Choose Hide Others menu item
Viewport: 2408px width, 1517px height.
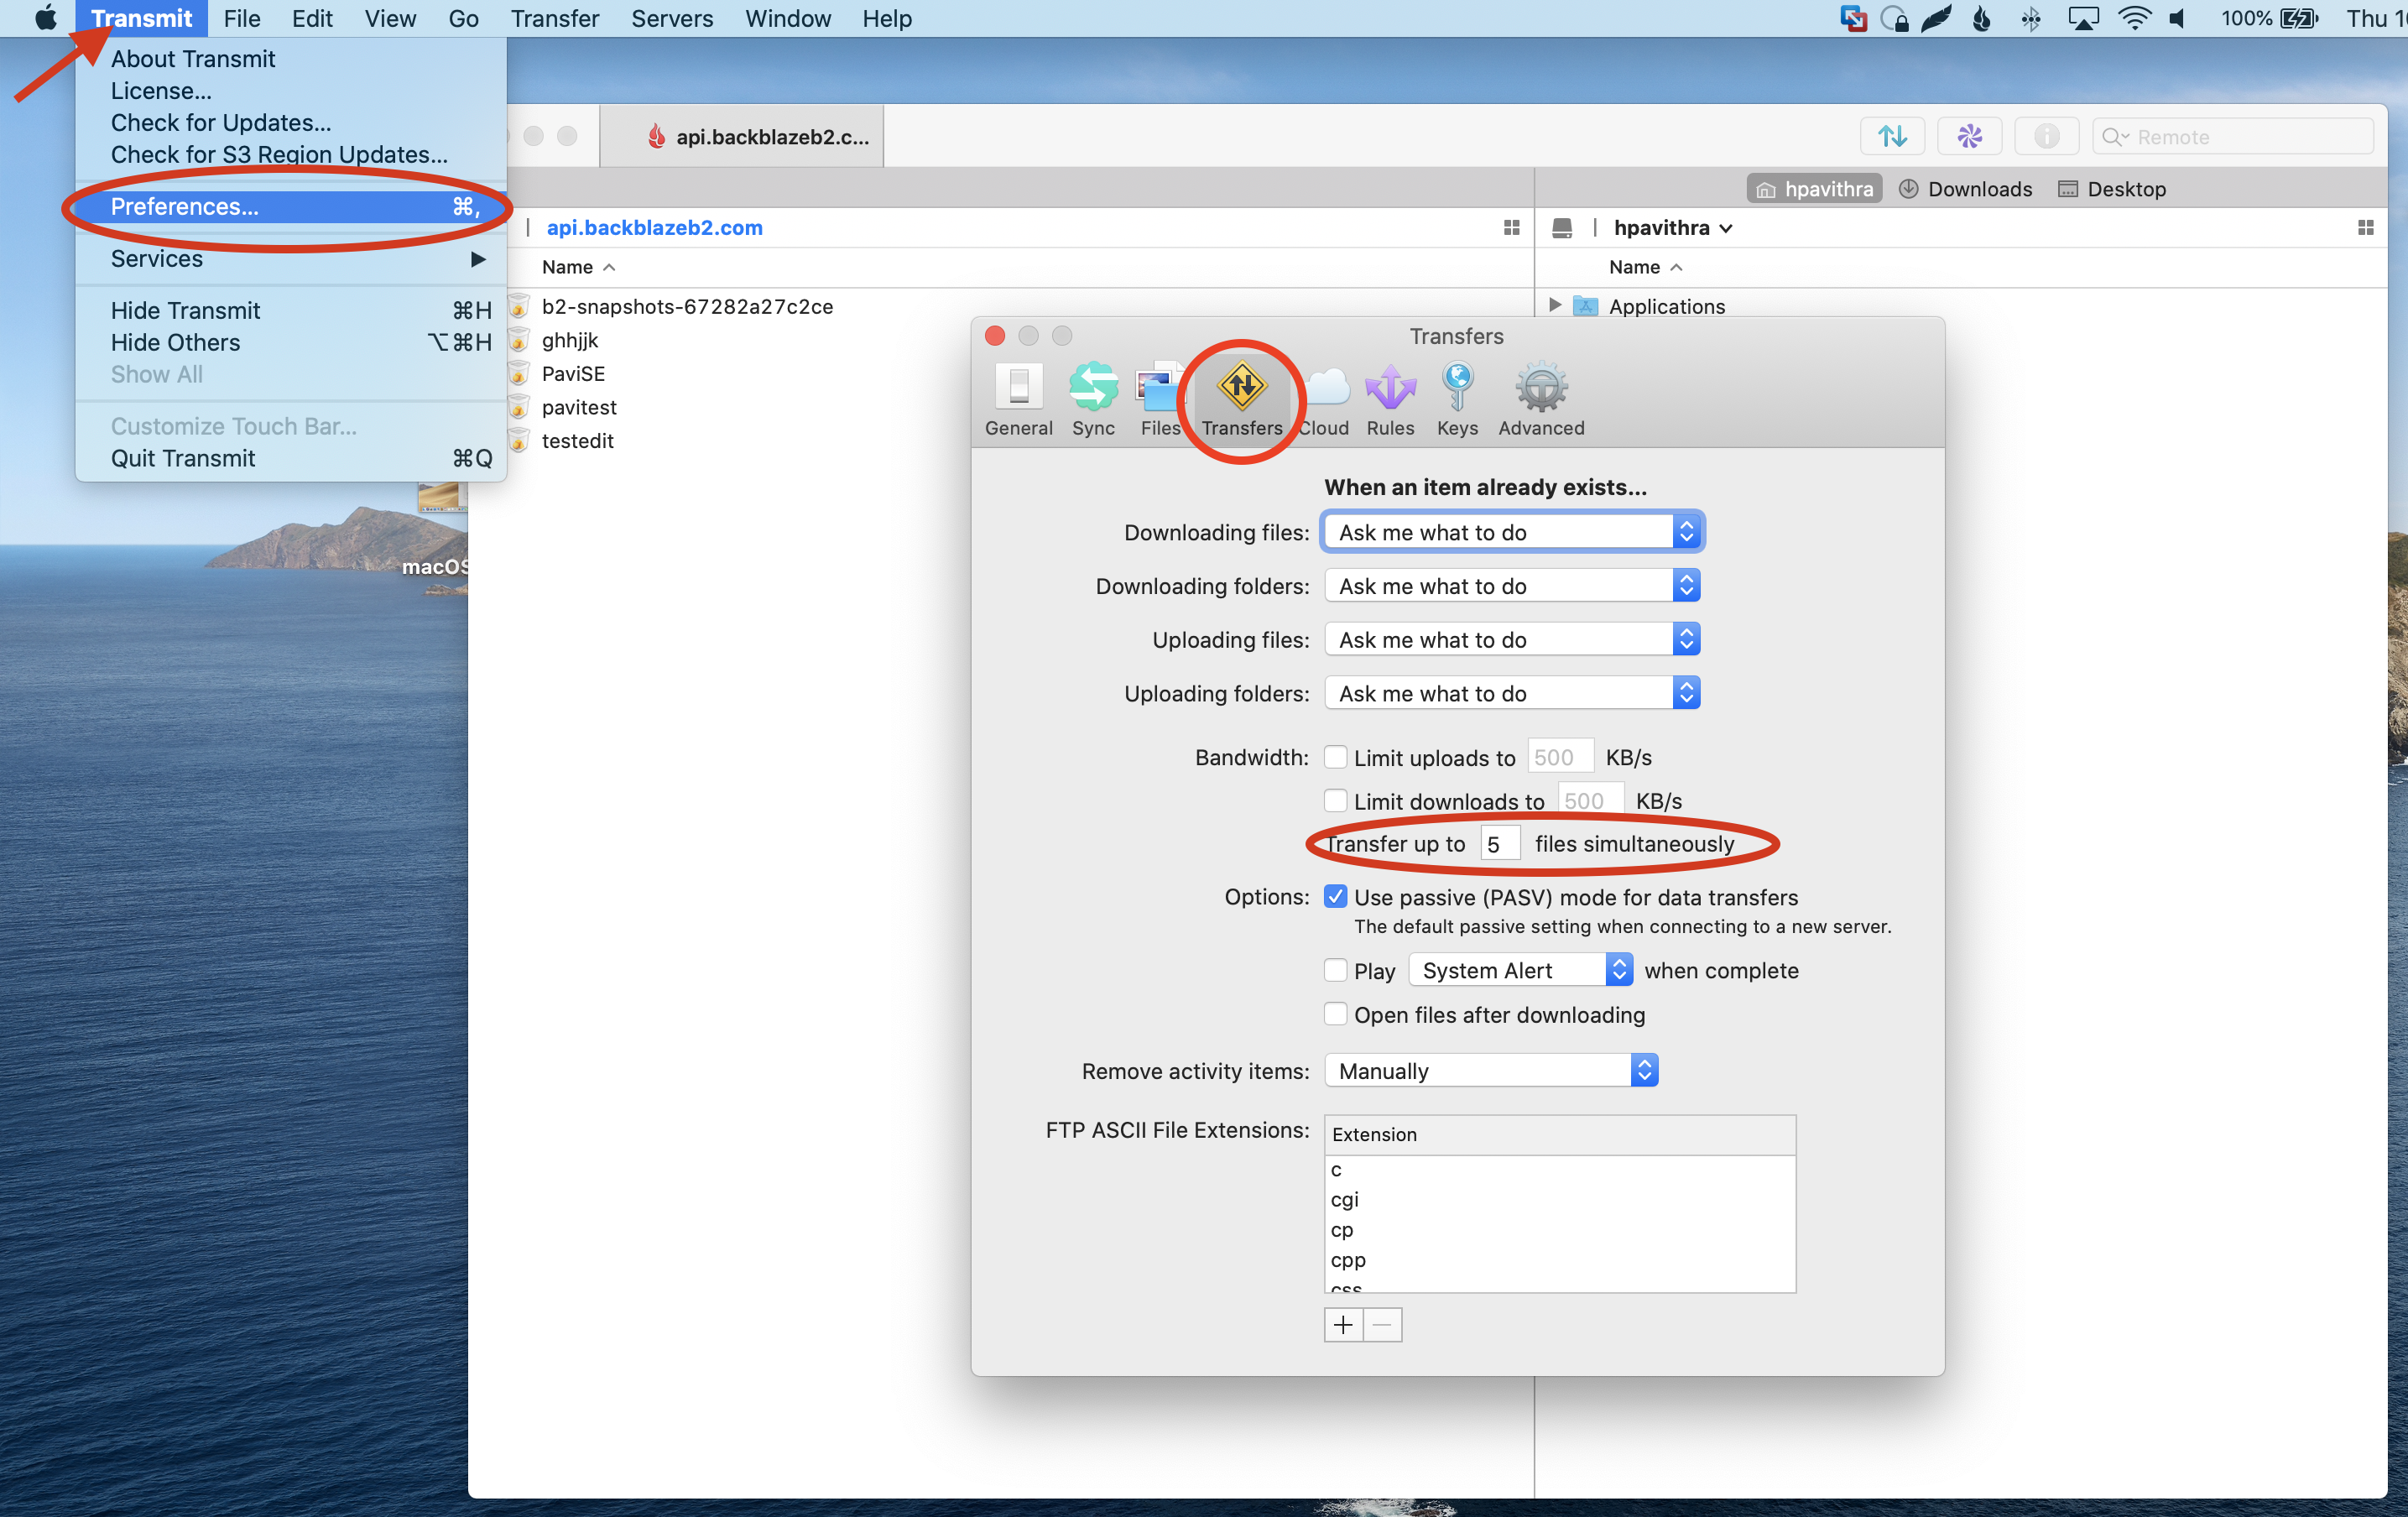click(x=291, y=342)
